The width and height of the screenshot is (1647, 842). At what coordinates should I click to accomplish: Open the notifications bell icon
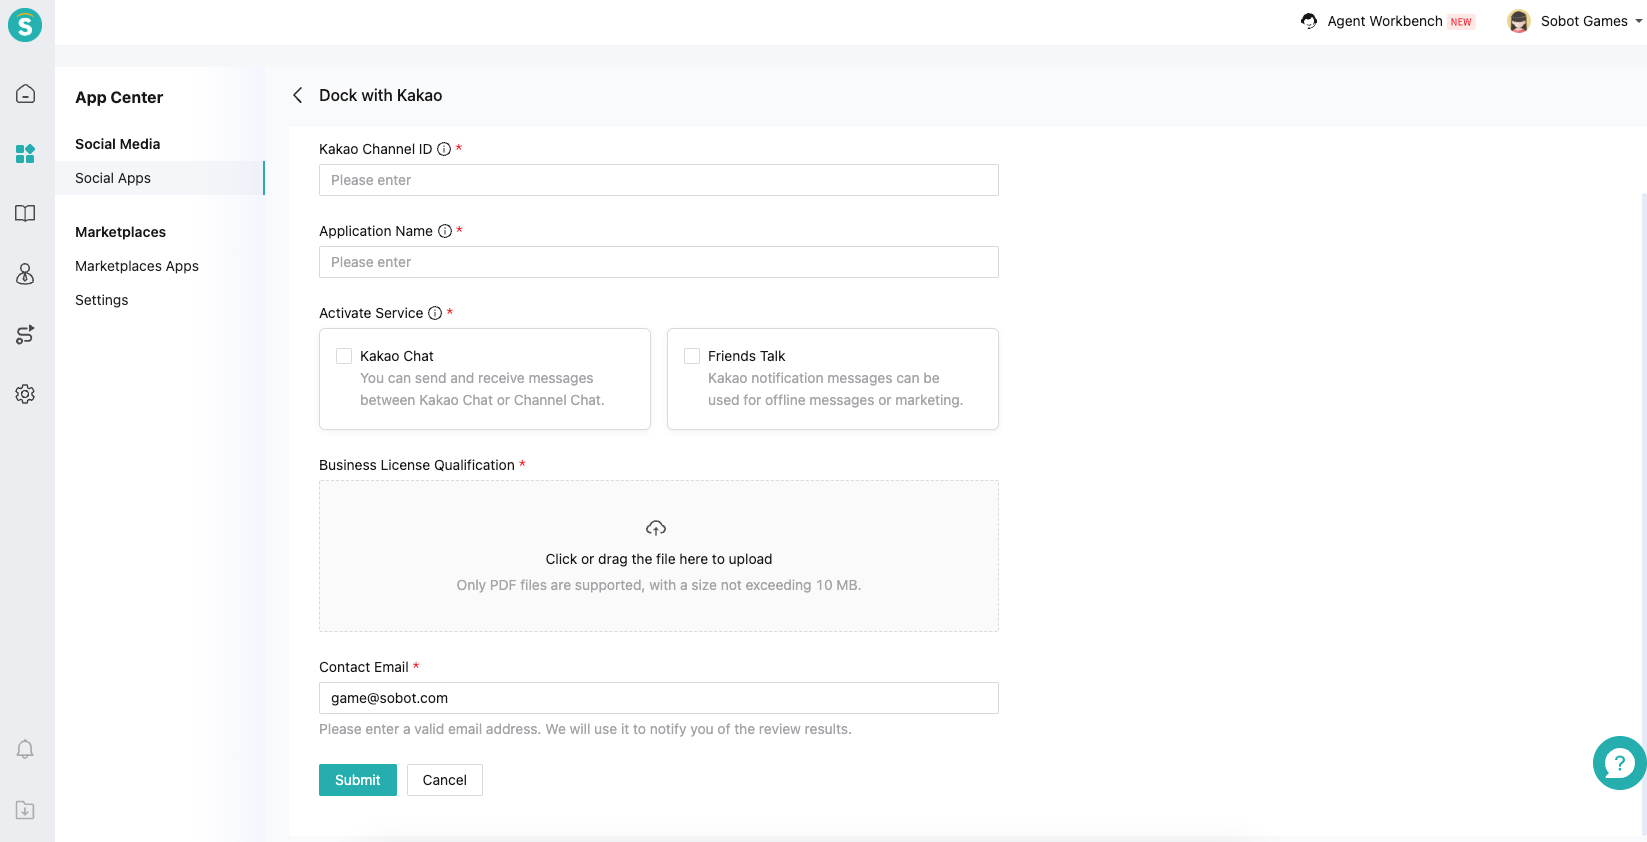[26, 750]
